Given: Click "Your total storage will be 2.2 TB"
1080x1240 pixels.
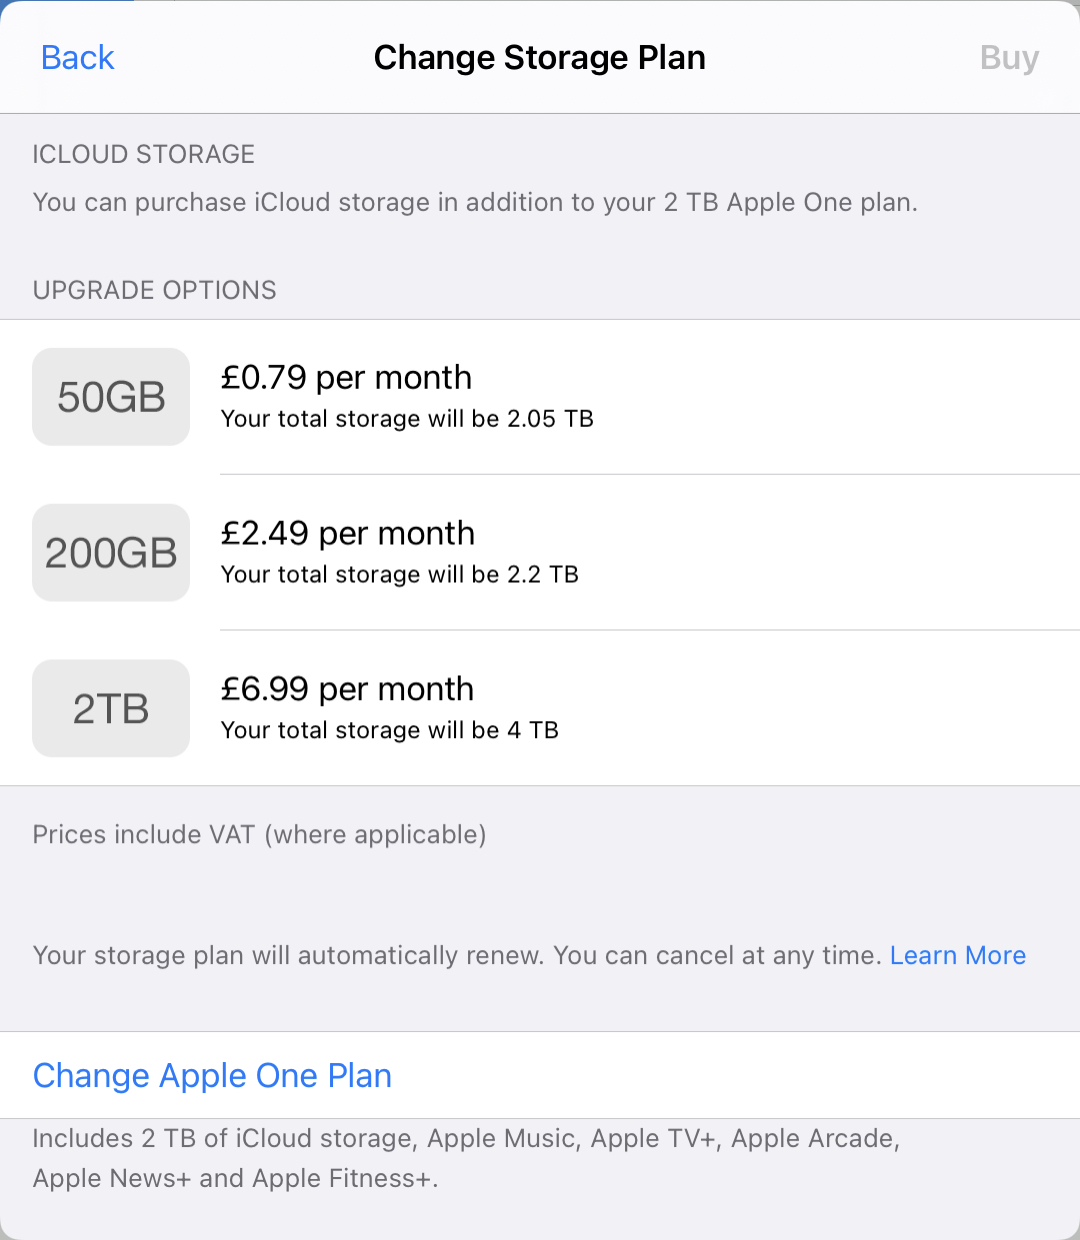Looking at the screenshot, I should (400, 575).
